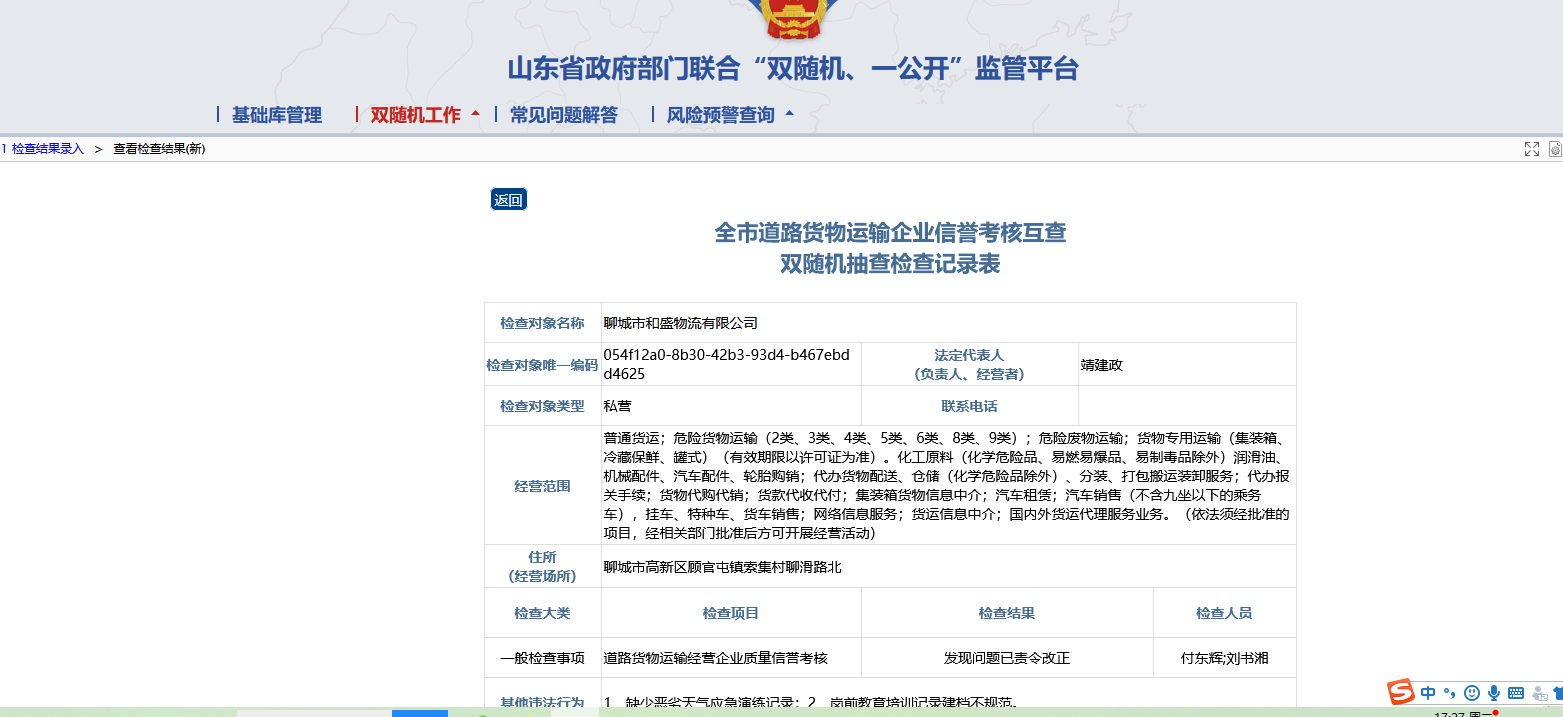The width and height of the screenshot is (1563, 717).
Task: Click the Sogou input method logo
Action: pos(1401,692)
